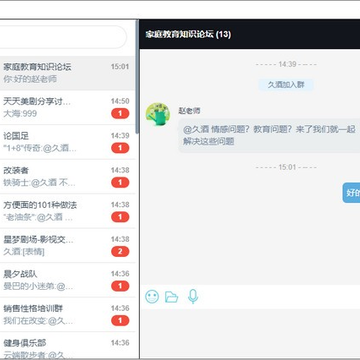Open 赵老师's avatar in chat
Screen dimensions: 360x360
pyautogui.click(x=158, y=114)
